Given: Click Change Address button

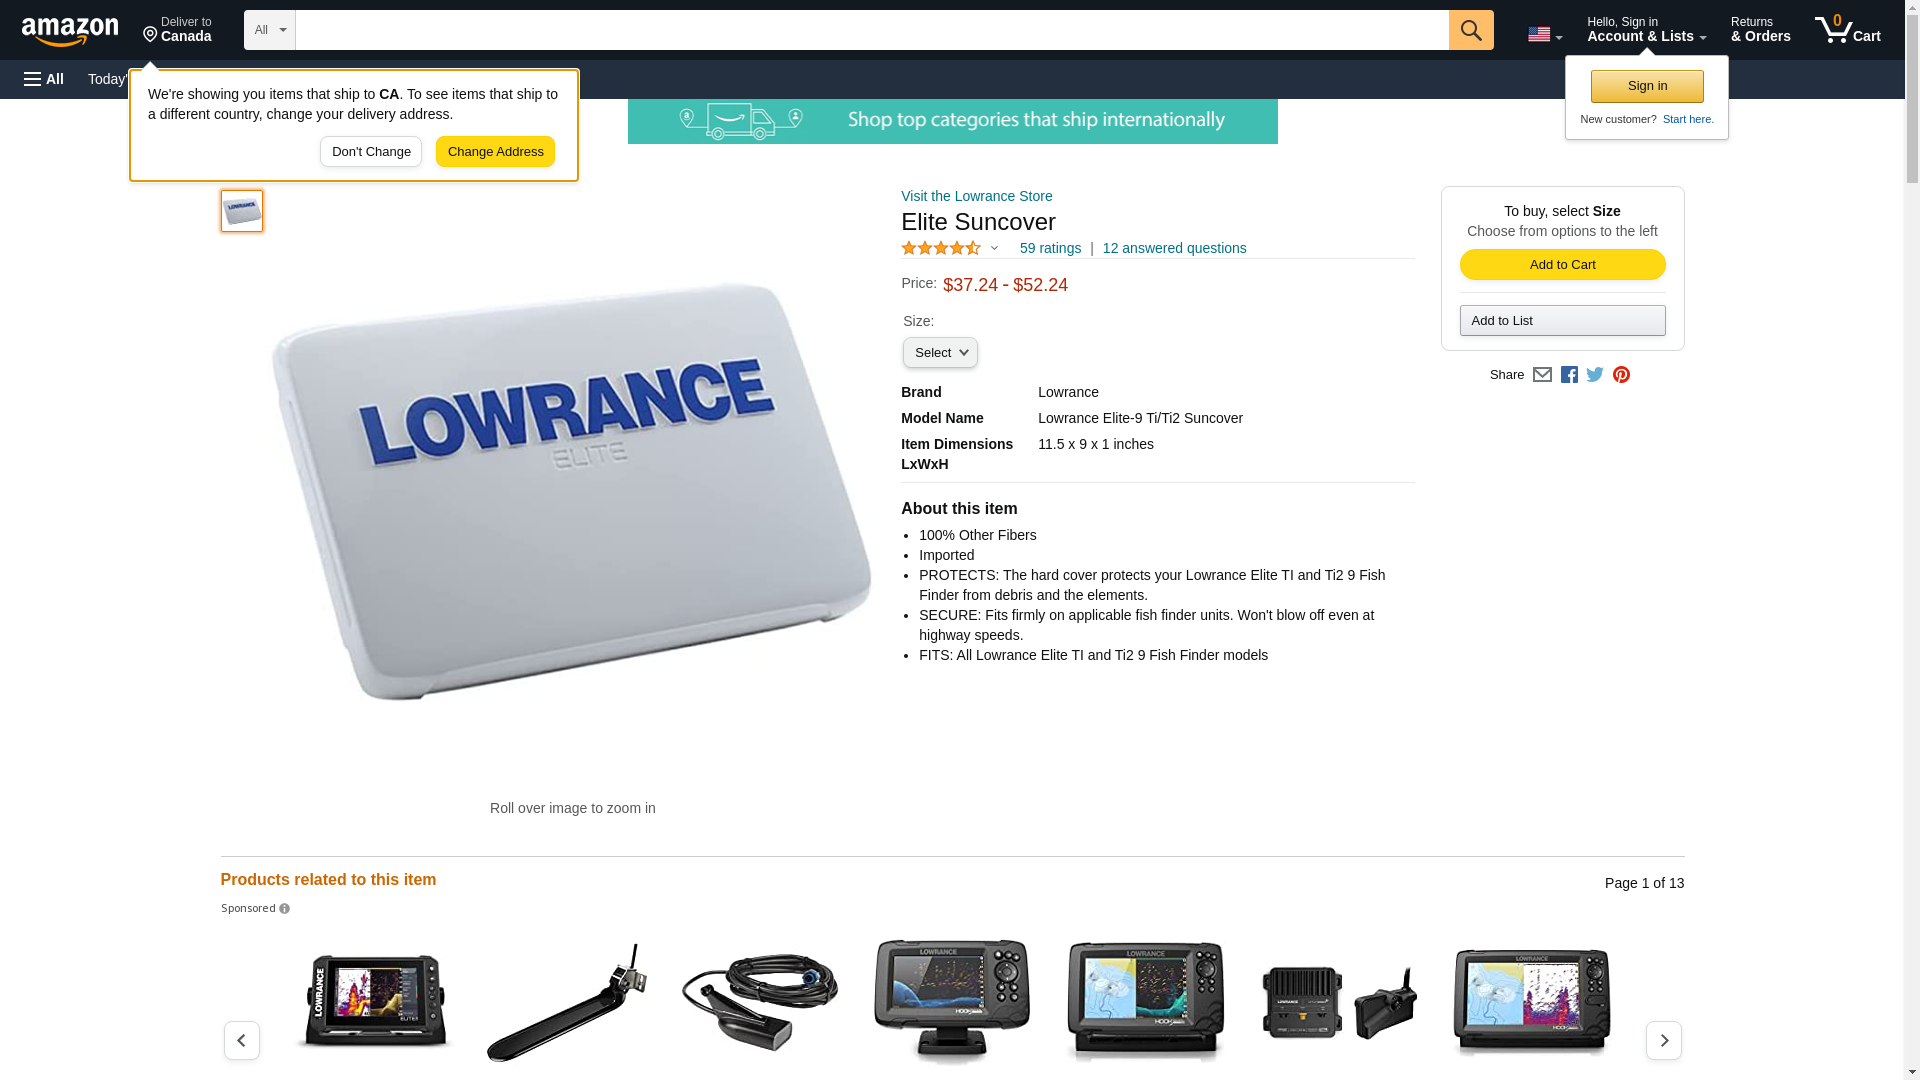Looking at the screenshot, I should (496, 152).
